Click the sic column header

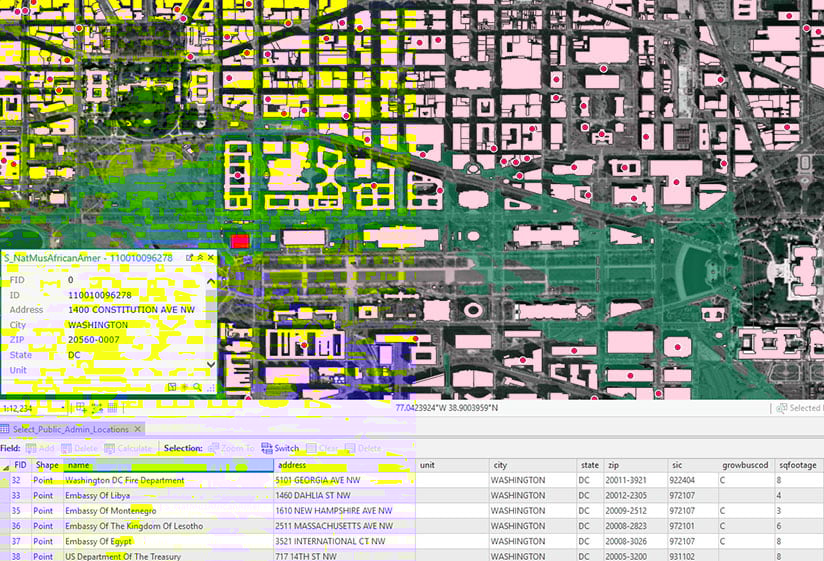pyautogui.click(x=692, y=465)
